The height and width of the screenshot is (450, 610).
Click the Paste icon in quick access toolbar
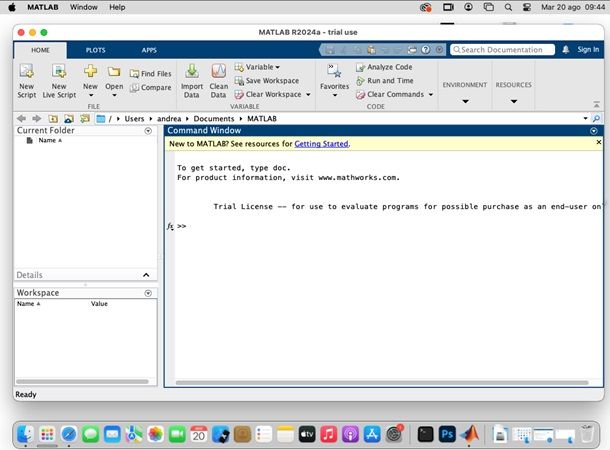point(372,49)
